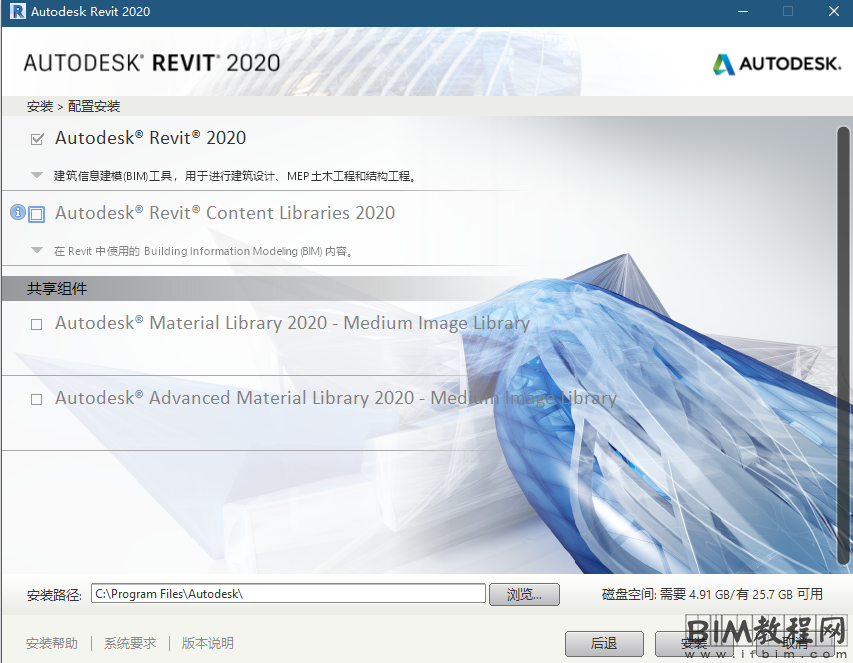Click the Advanced Material Library 2020 title
This screenshot has height=663, width=853.
click(x=336, y=398)
